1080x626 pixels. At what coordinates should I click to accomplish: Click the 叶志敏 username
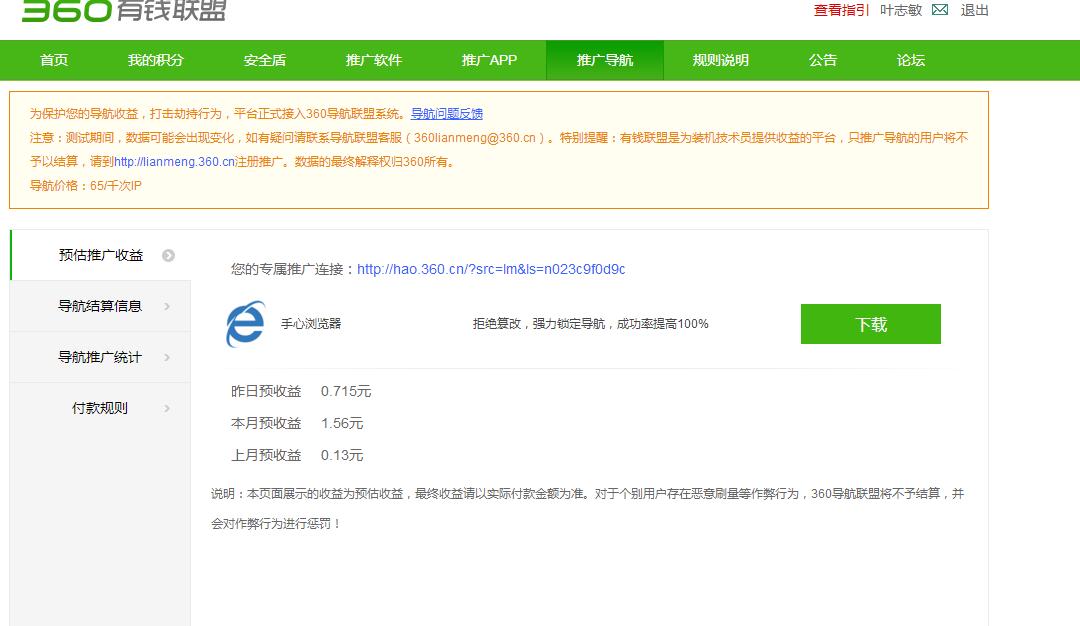(x=901, y=10)
